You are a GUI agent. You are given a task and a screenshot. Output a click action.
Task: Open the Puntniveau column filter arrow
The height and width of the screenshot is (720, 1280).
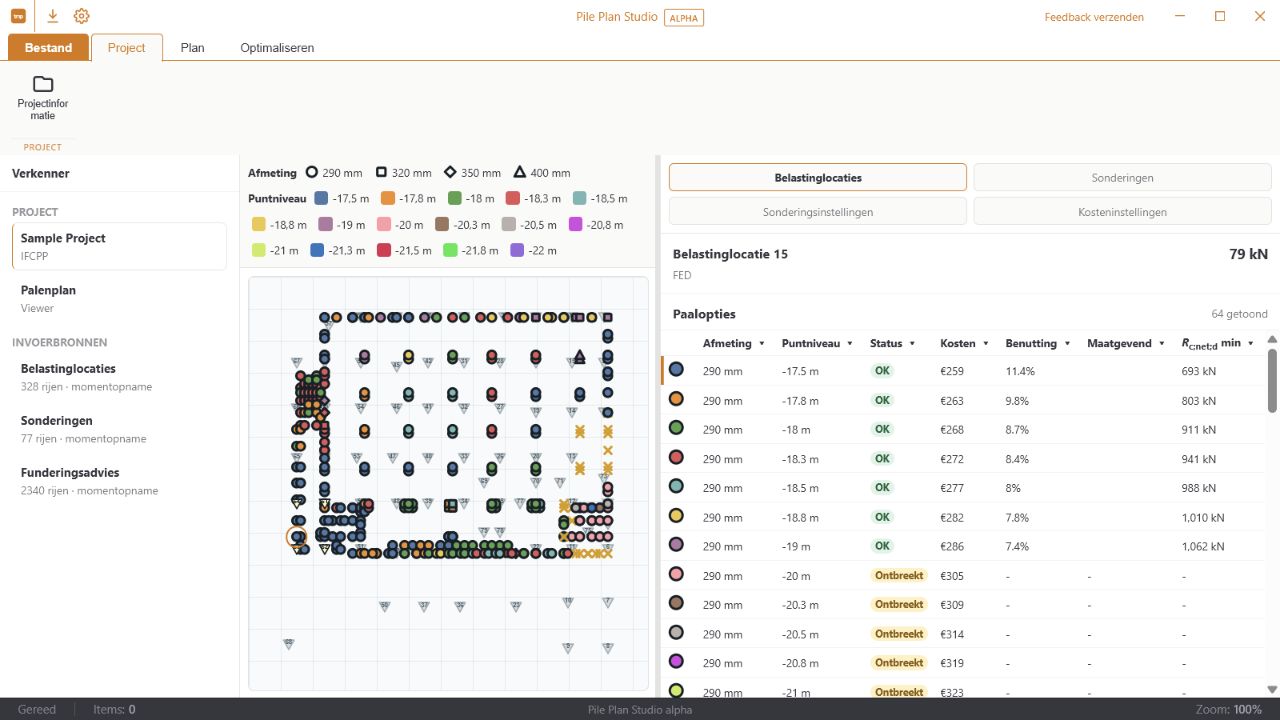coord(850,344)
